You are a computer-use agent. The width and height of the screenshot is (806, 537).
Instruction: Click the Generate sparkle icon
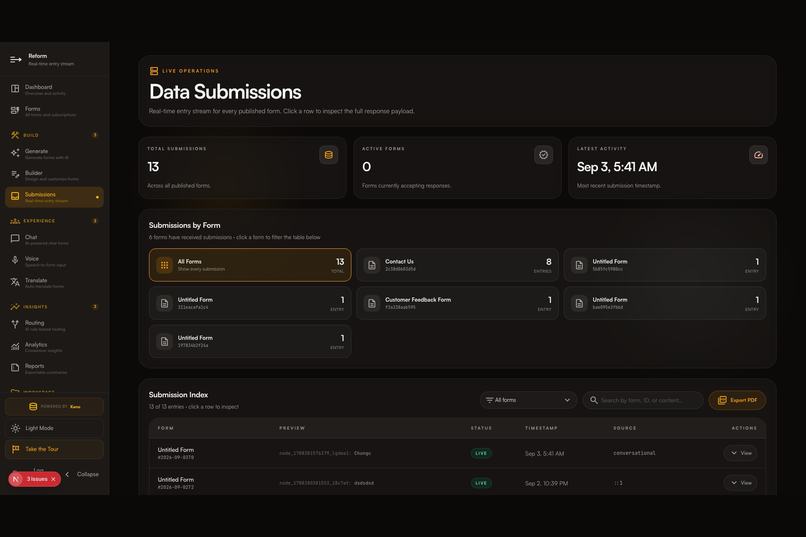[15, 153]
